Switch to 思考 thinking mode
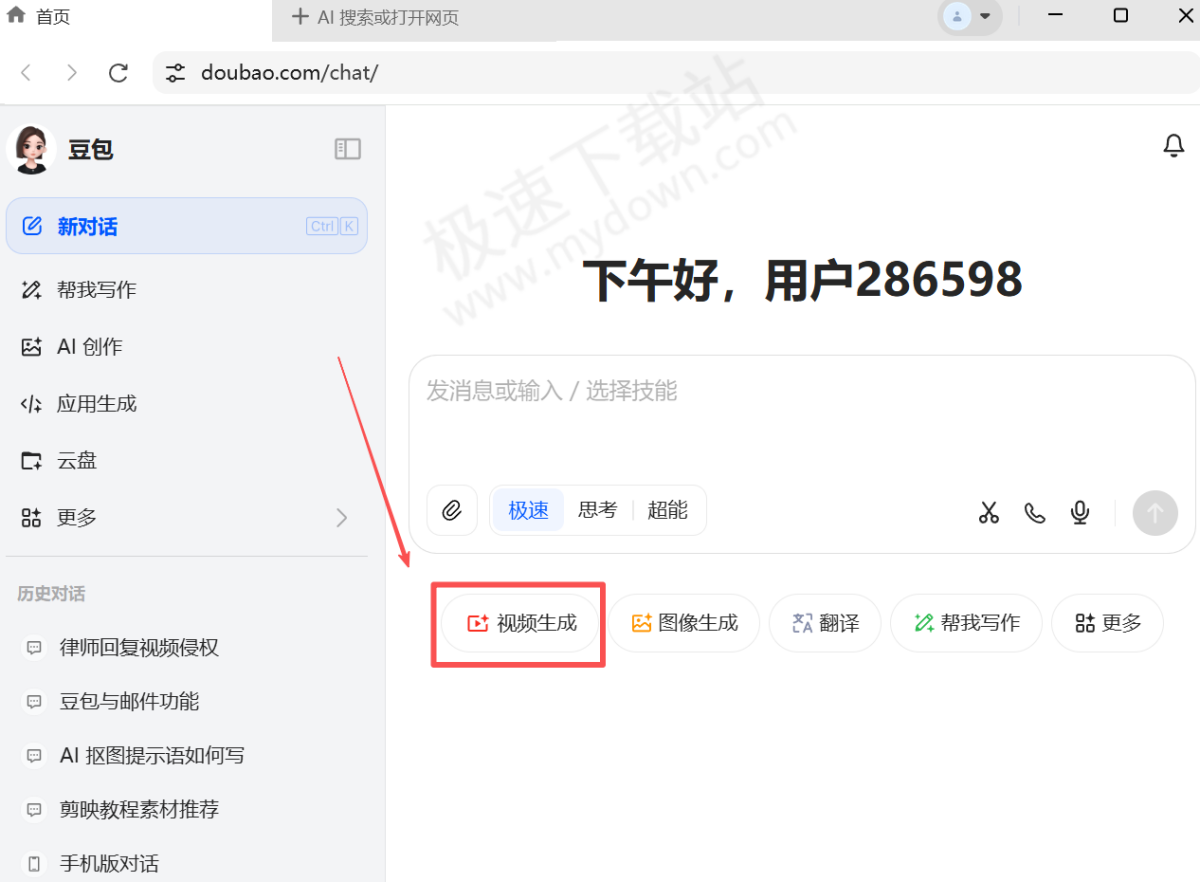1200x882 pixels. tap(597, 509)
